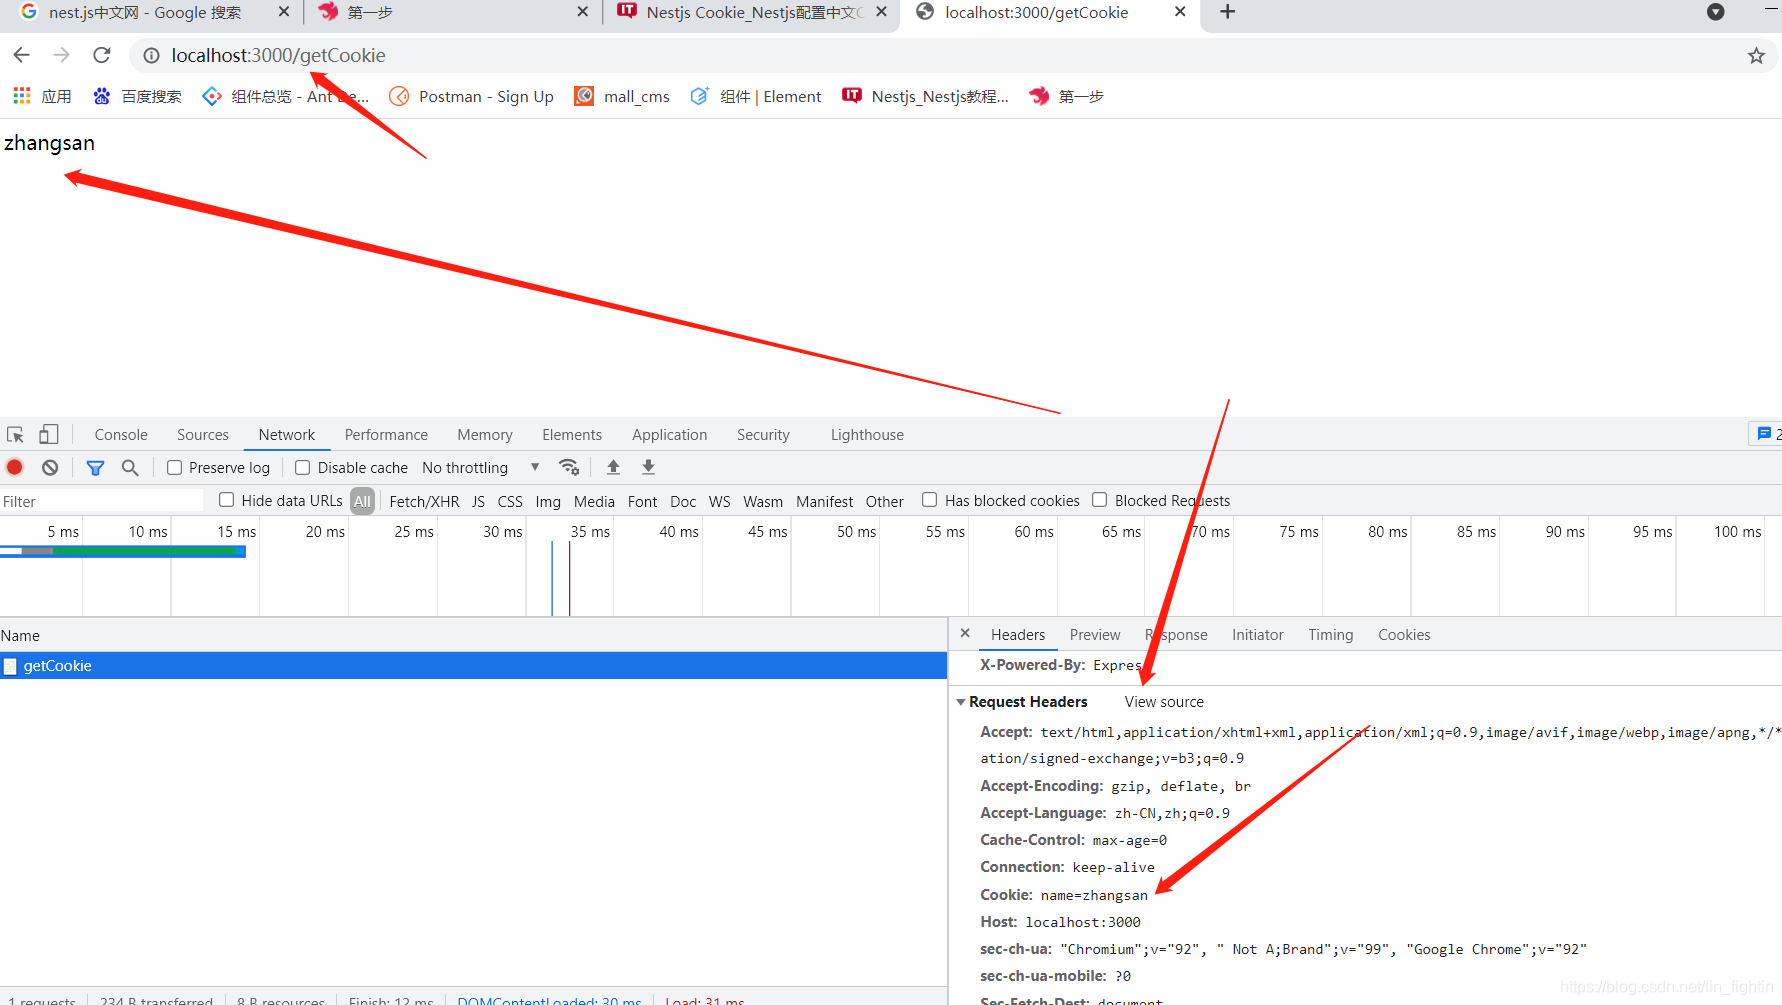Go back to the previous page
This screenshot has height=1005, width=1782.
(x=22, y=55)
